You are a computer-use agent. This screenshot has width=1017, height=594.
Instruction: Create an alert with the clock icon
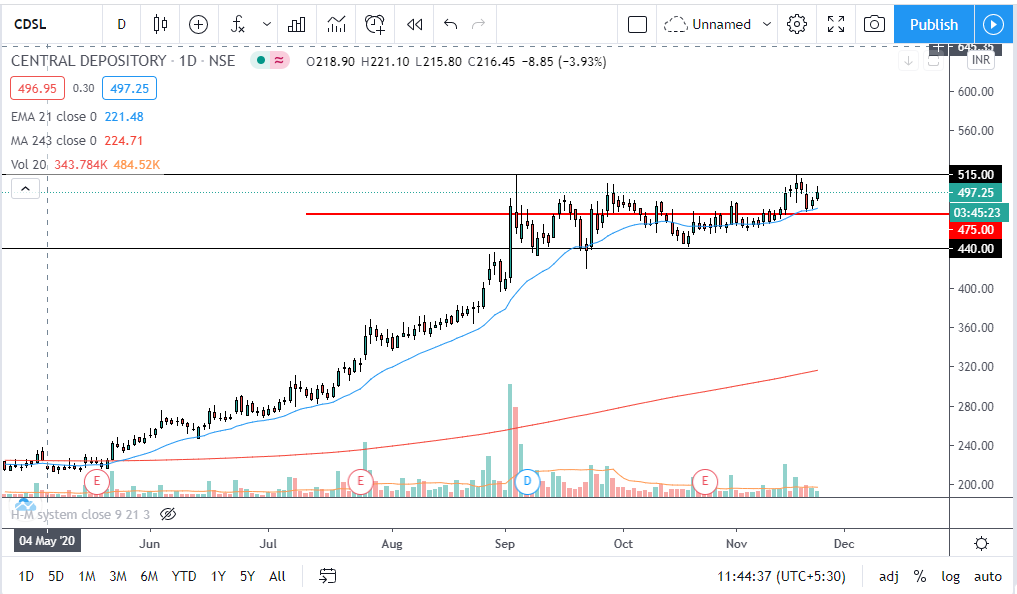click(375, 25)
